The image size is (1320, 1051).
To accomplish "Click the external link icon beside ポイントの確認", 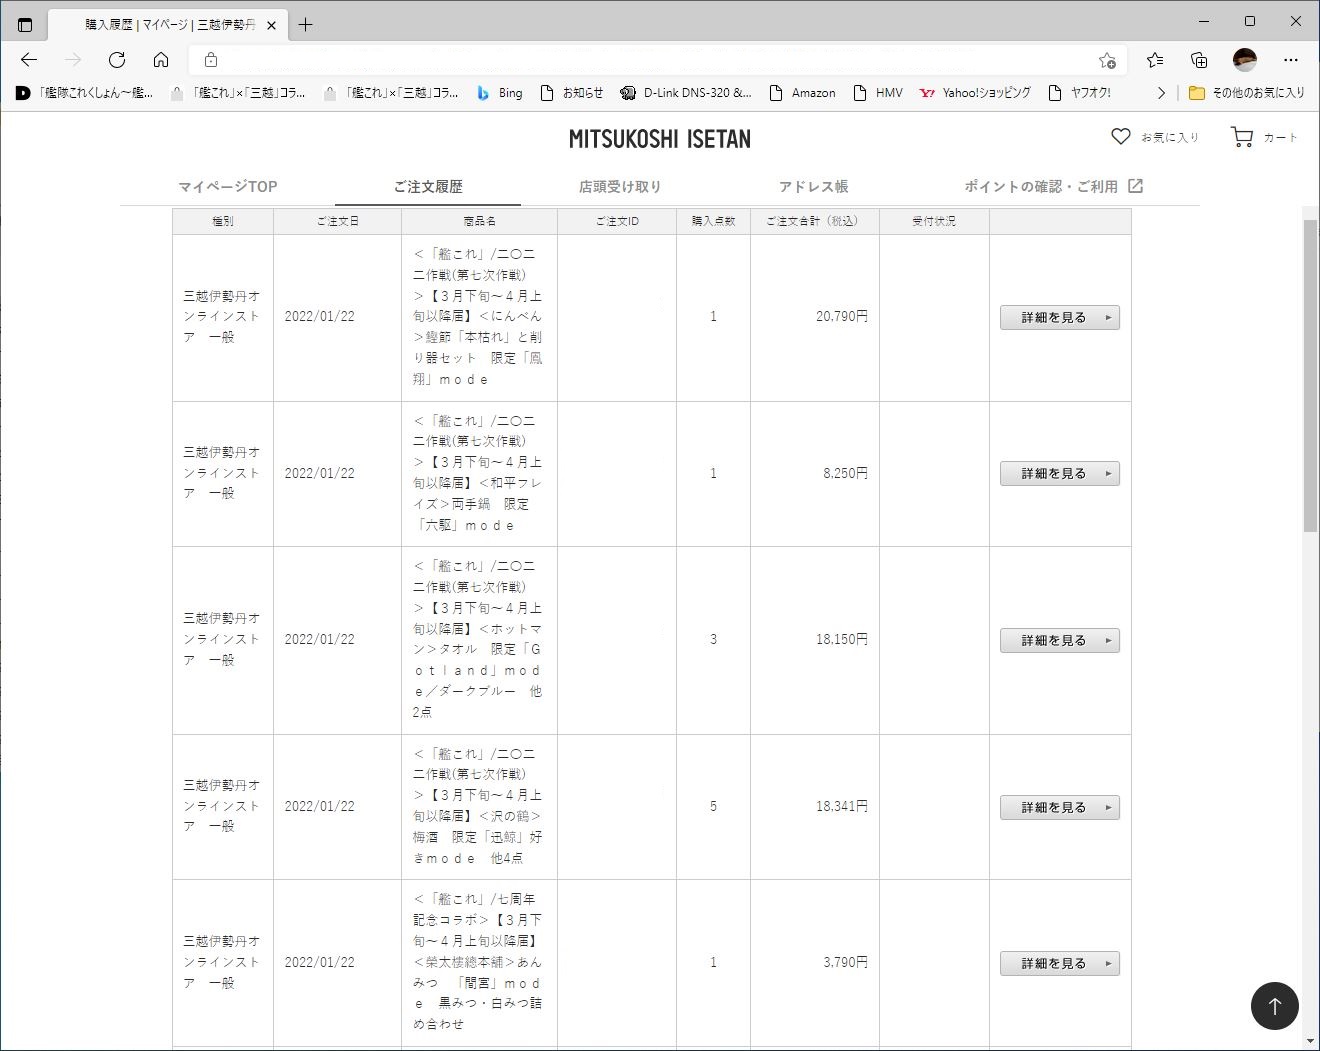I will (x=1135, y=186).
